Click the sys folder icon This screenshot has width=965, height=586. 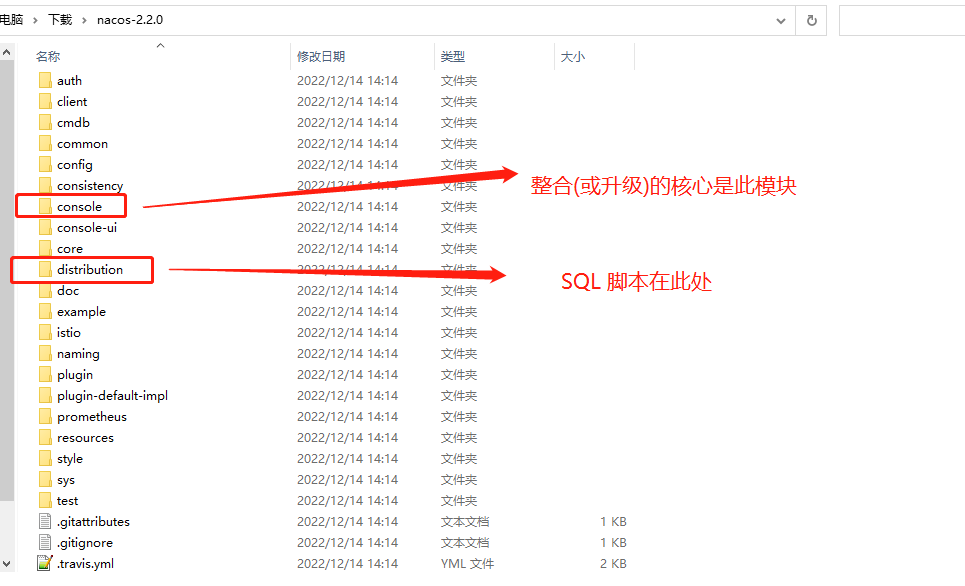pos(45,480)
